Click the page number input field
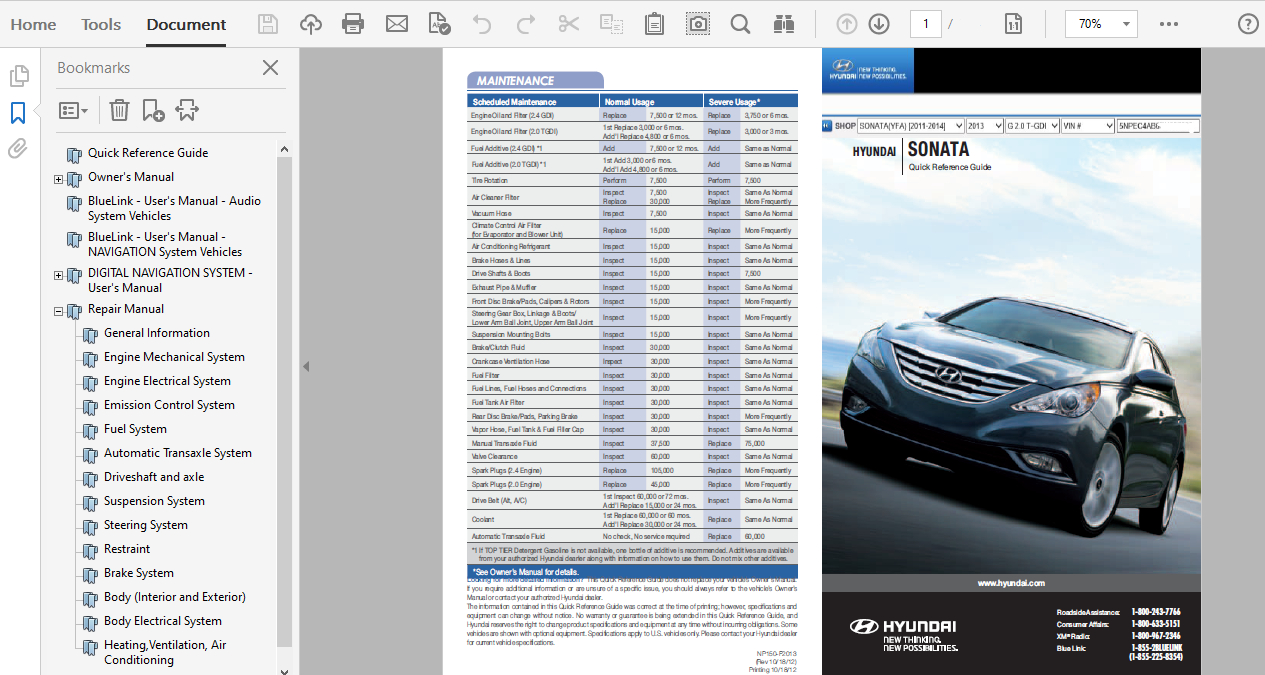Viewport: 1265px width, 675px height. point(925,24)
